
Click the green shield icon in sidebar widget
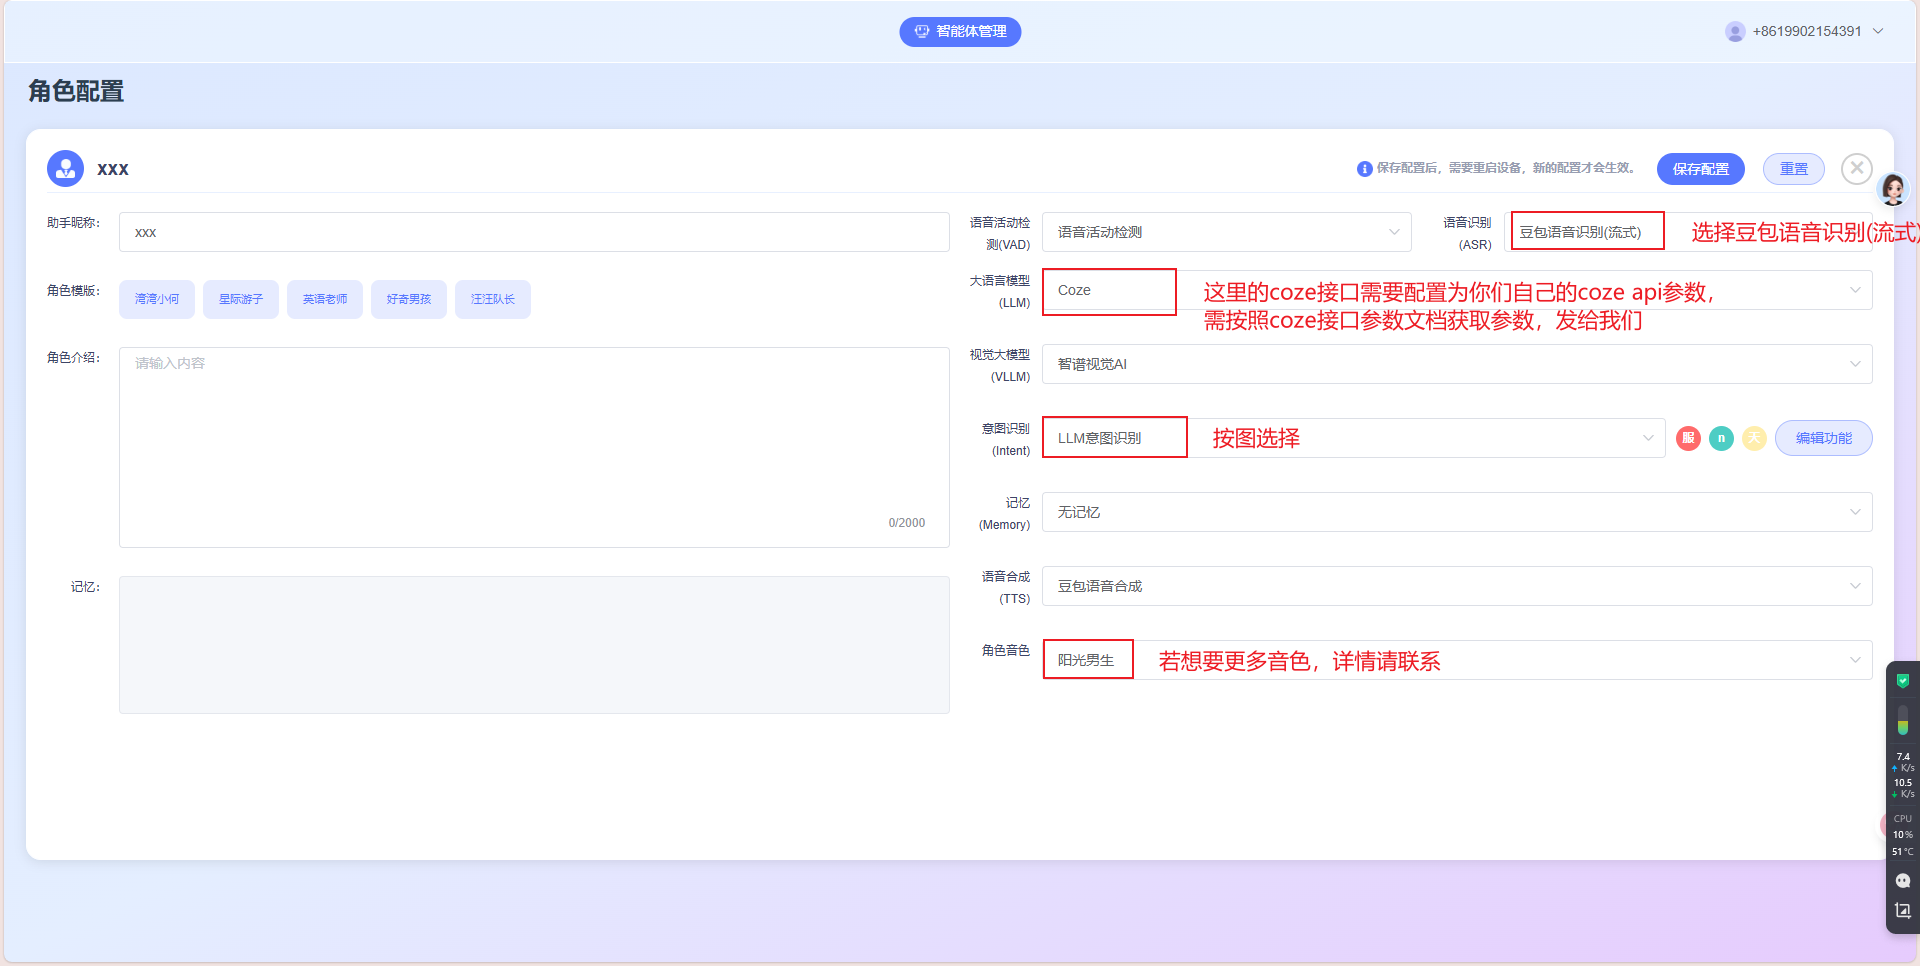(x=1902, y=681)
